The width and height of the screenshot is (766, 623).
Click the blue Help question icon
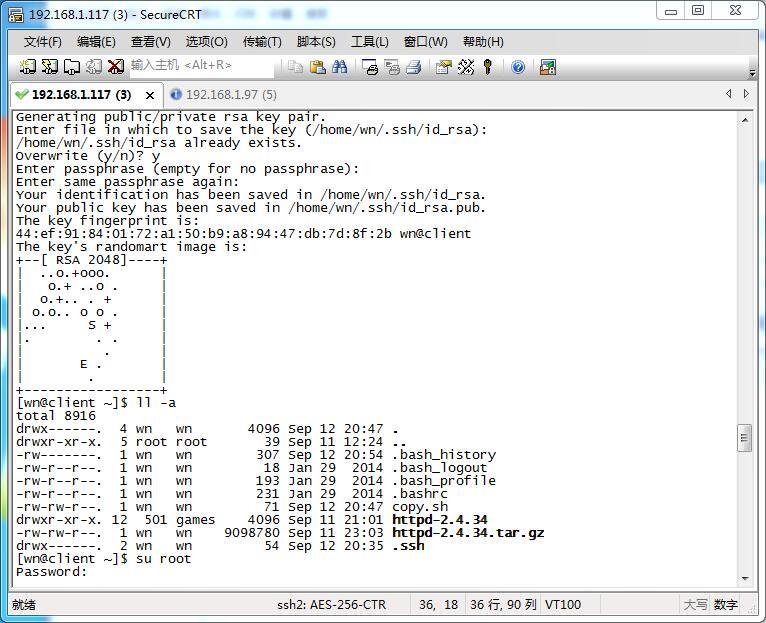point(518,66)
